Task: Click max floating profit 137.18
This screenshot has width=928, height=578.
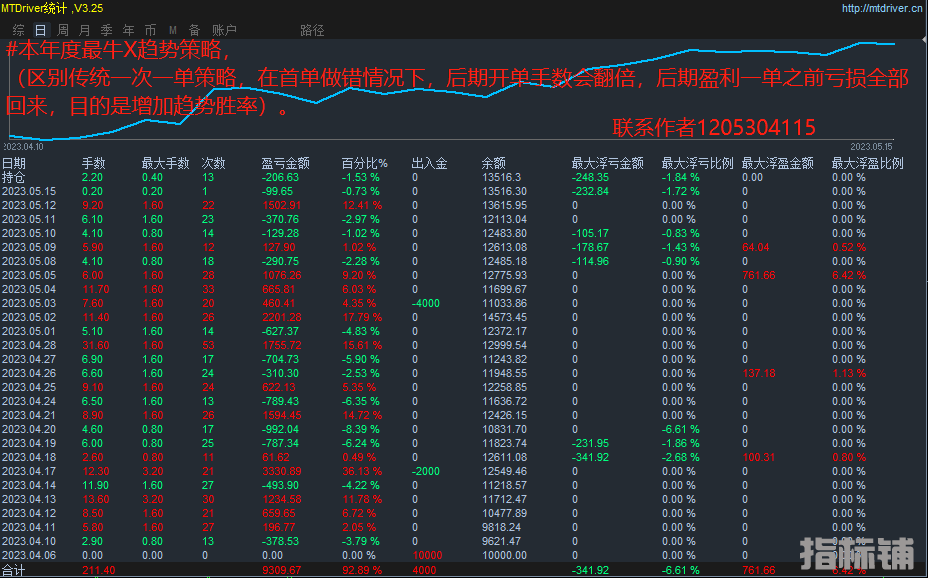Action: pos(759,374)
